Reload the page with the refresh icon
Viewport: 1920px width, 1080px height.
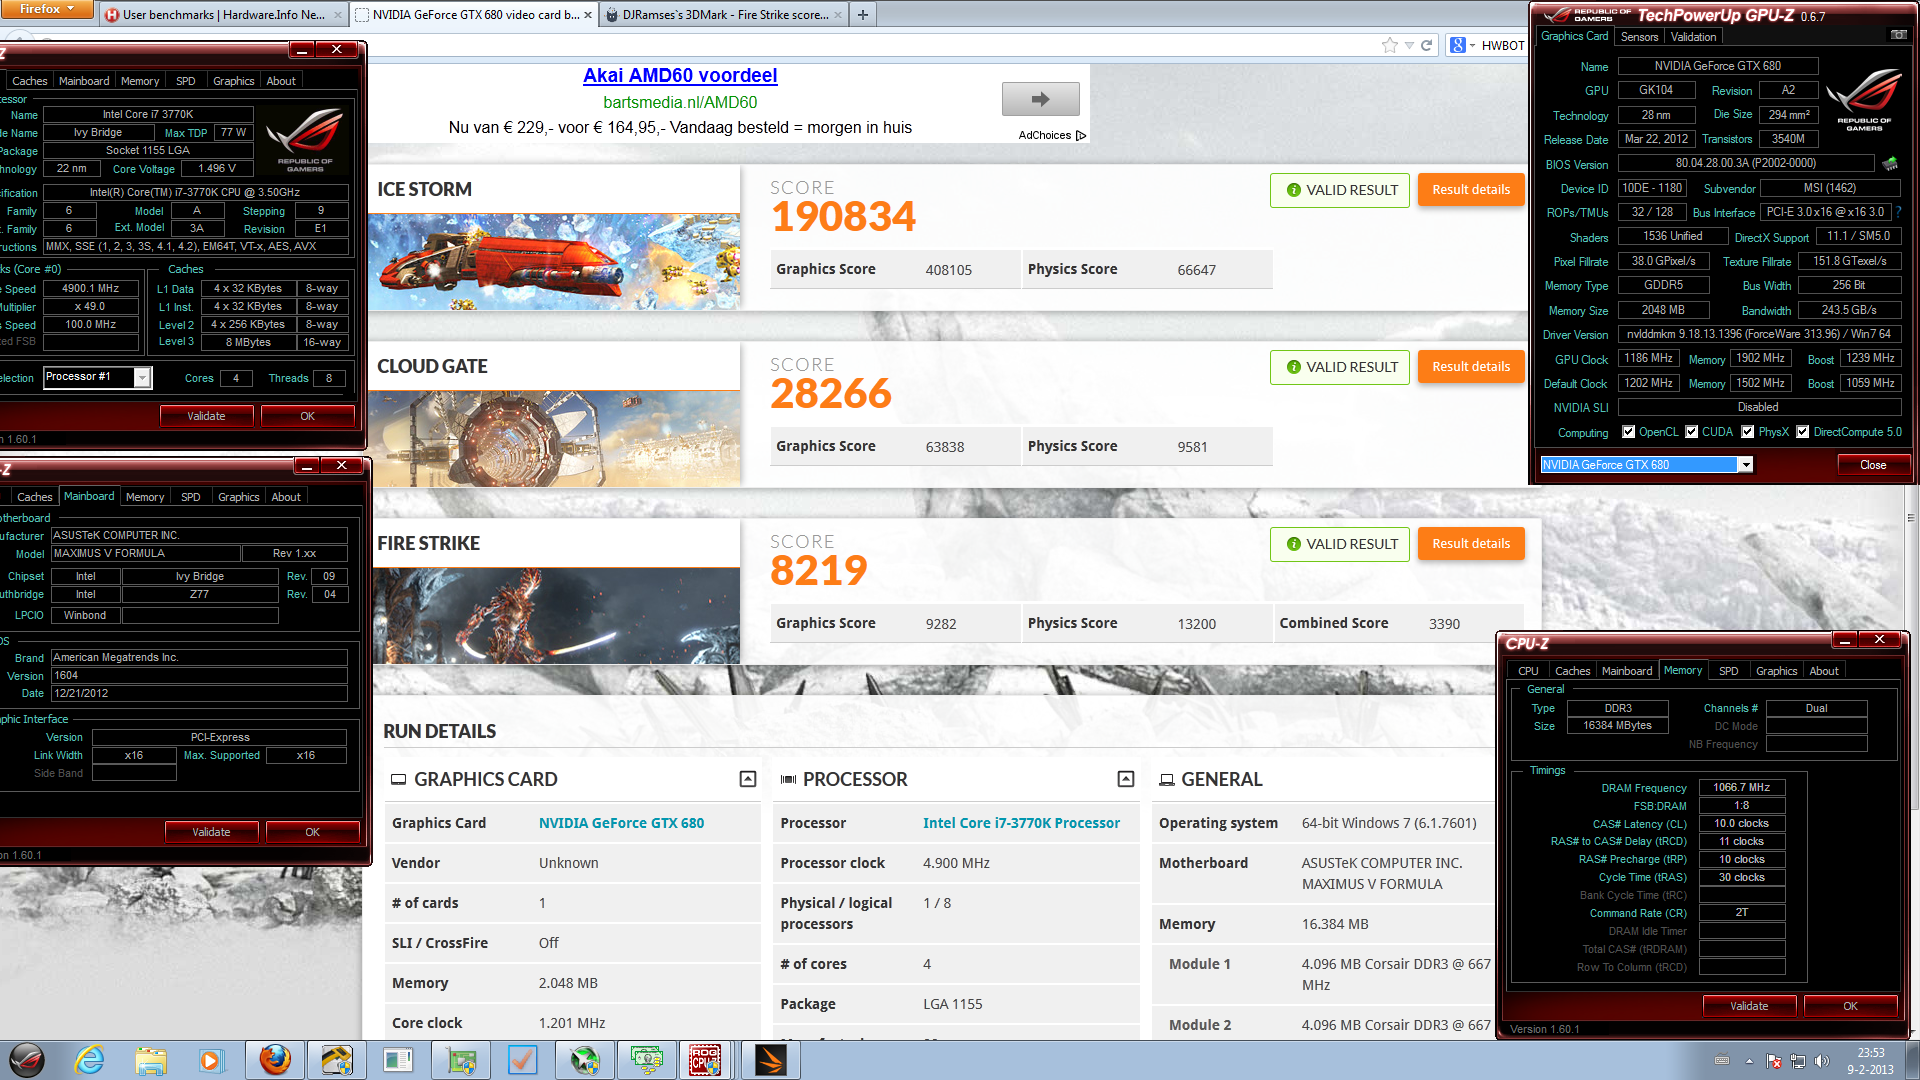point(1427,45)
